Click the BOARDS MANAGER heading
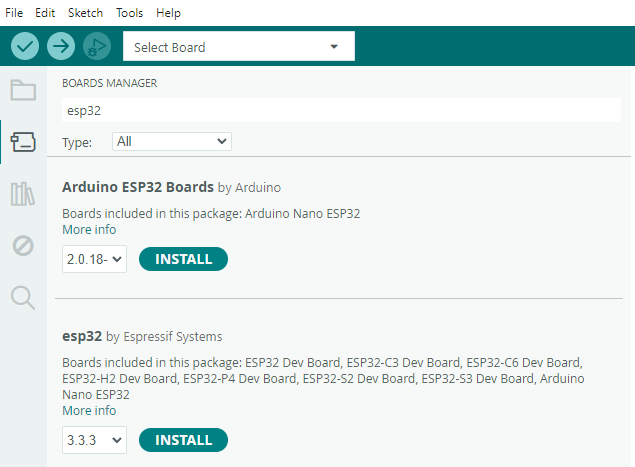 (x=109, y=83)
